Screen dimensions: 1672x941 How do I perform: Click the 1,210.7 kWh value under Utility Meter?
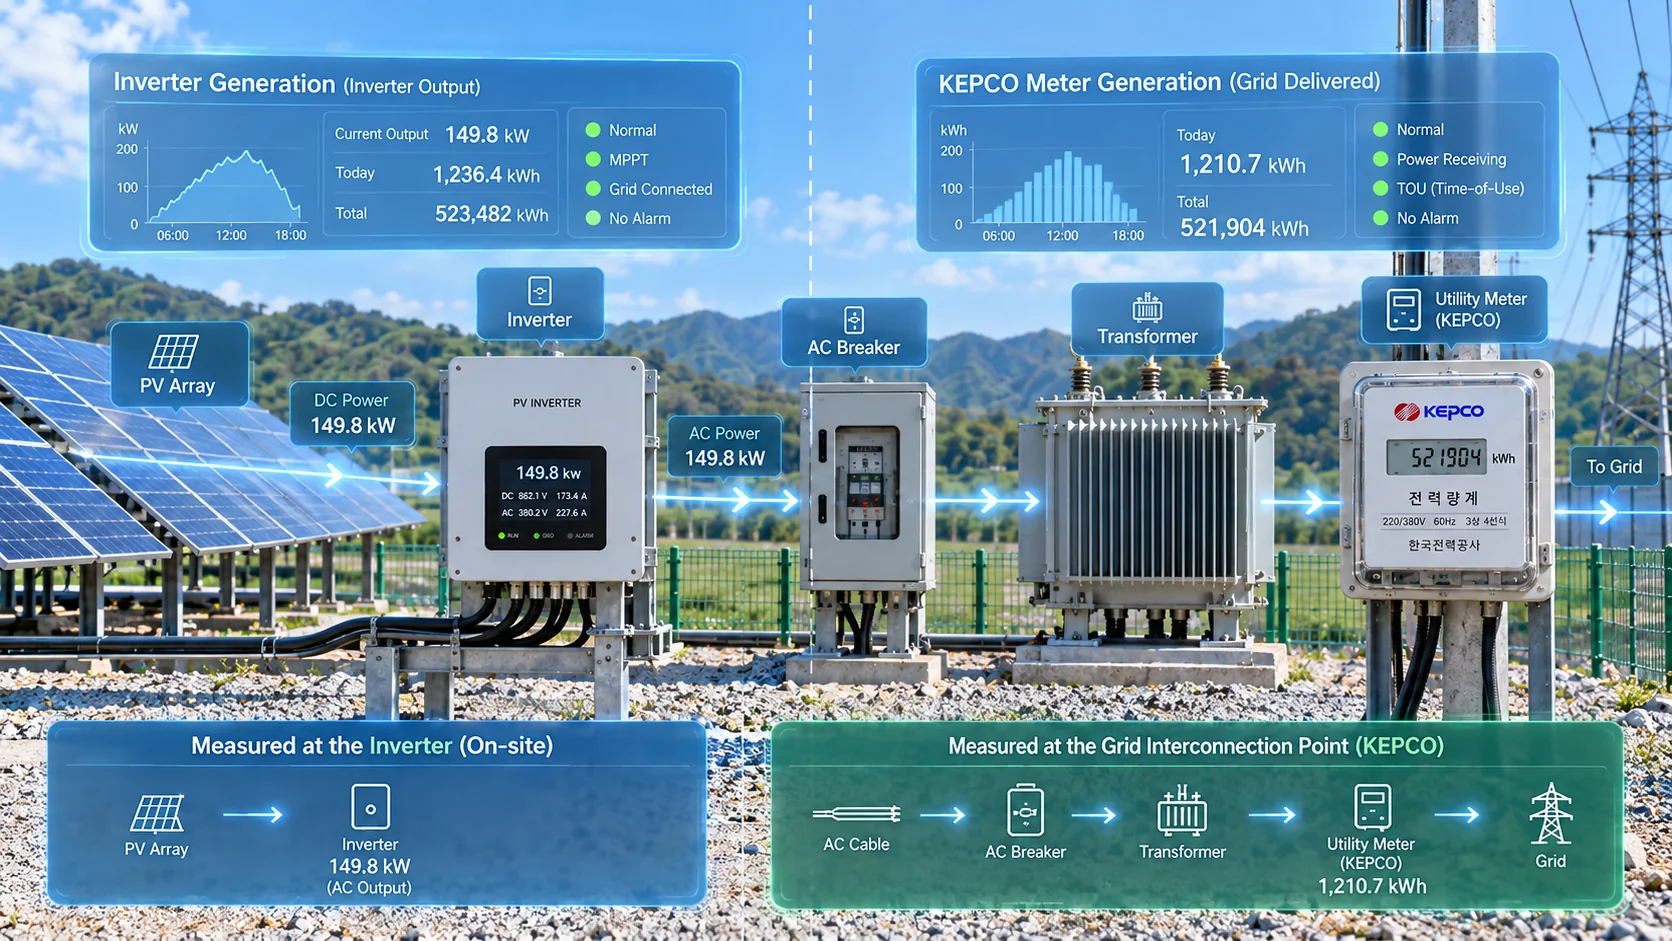[x=1372, y=886]
